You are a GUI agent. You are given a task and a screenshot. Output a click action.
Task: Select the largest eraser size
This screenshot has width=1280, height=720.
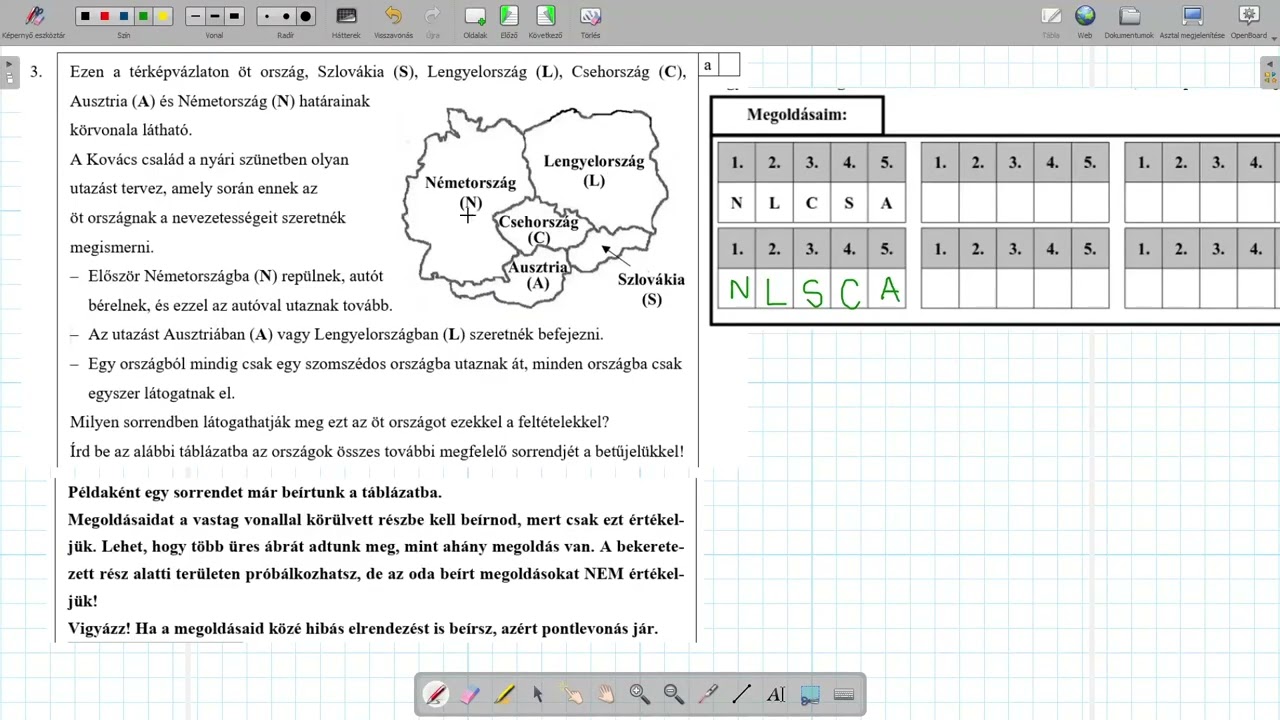pos(306,16)
